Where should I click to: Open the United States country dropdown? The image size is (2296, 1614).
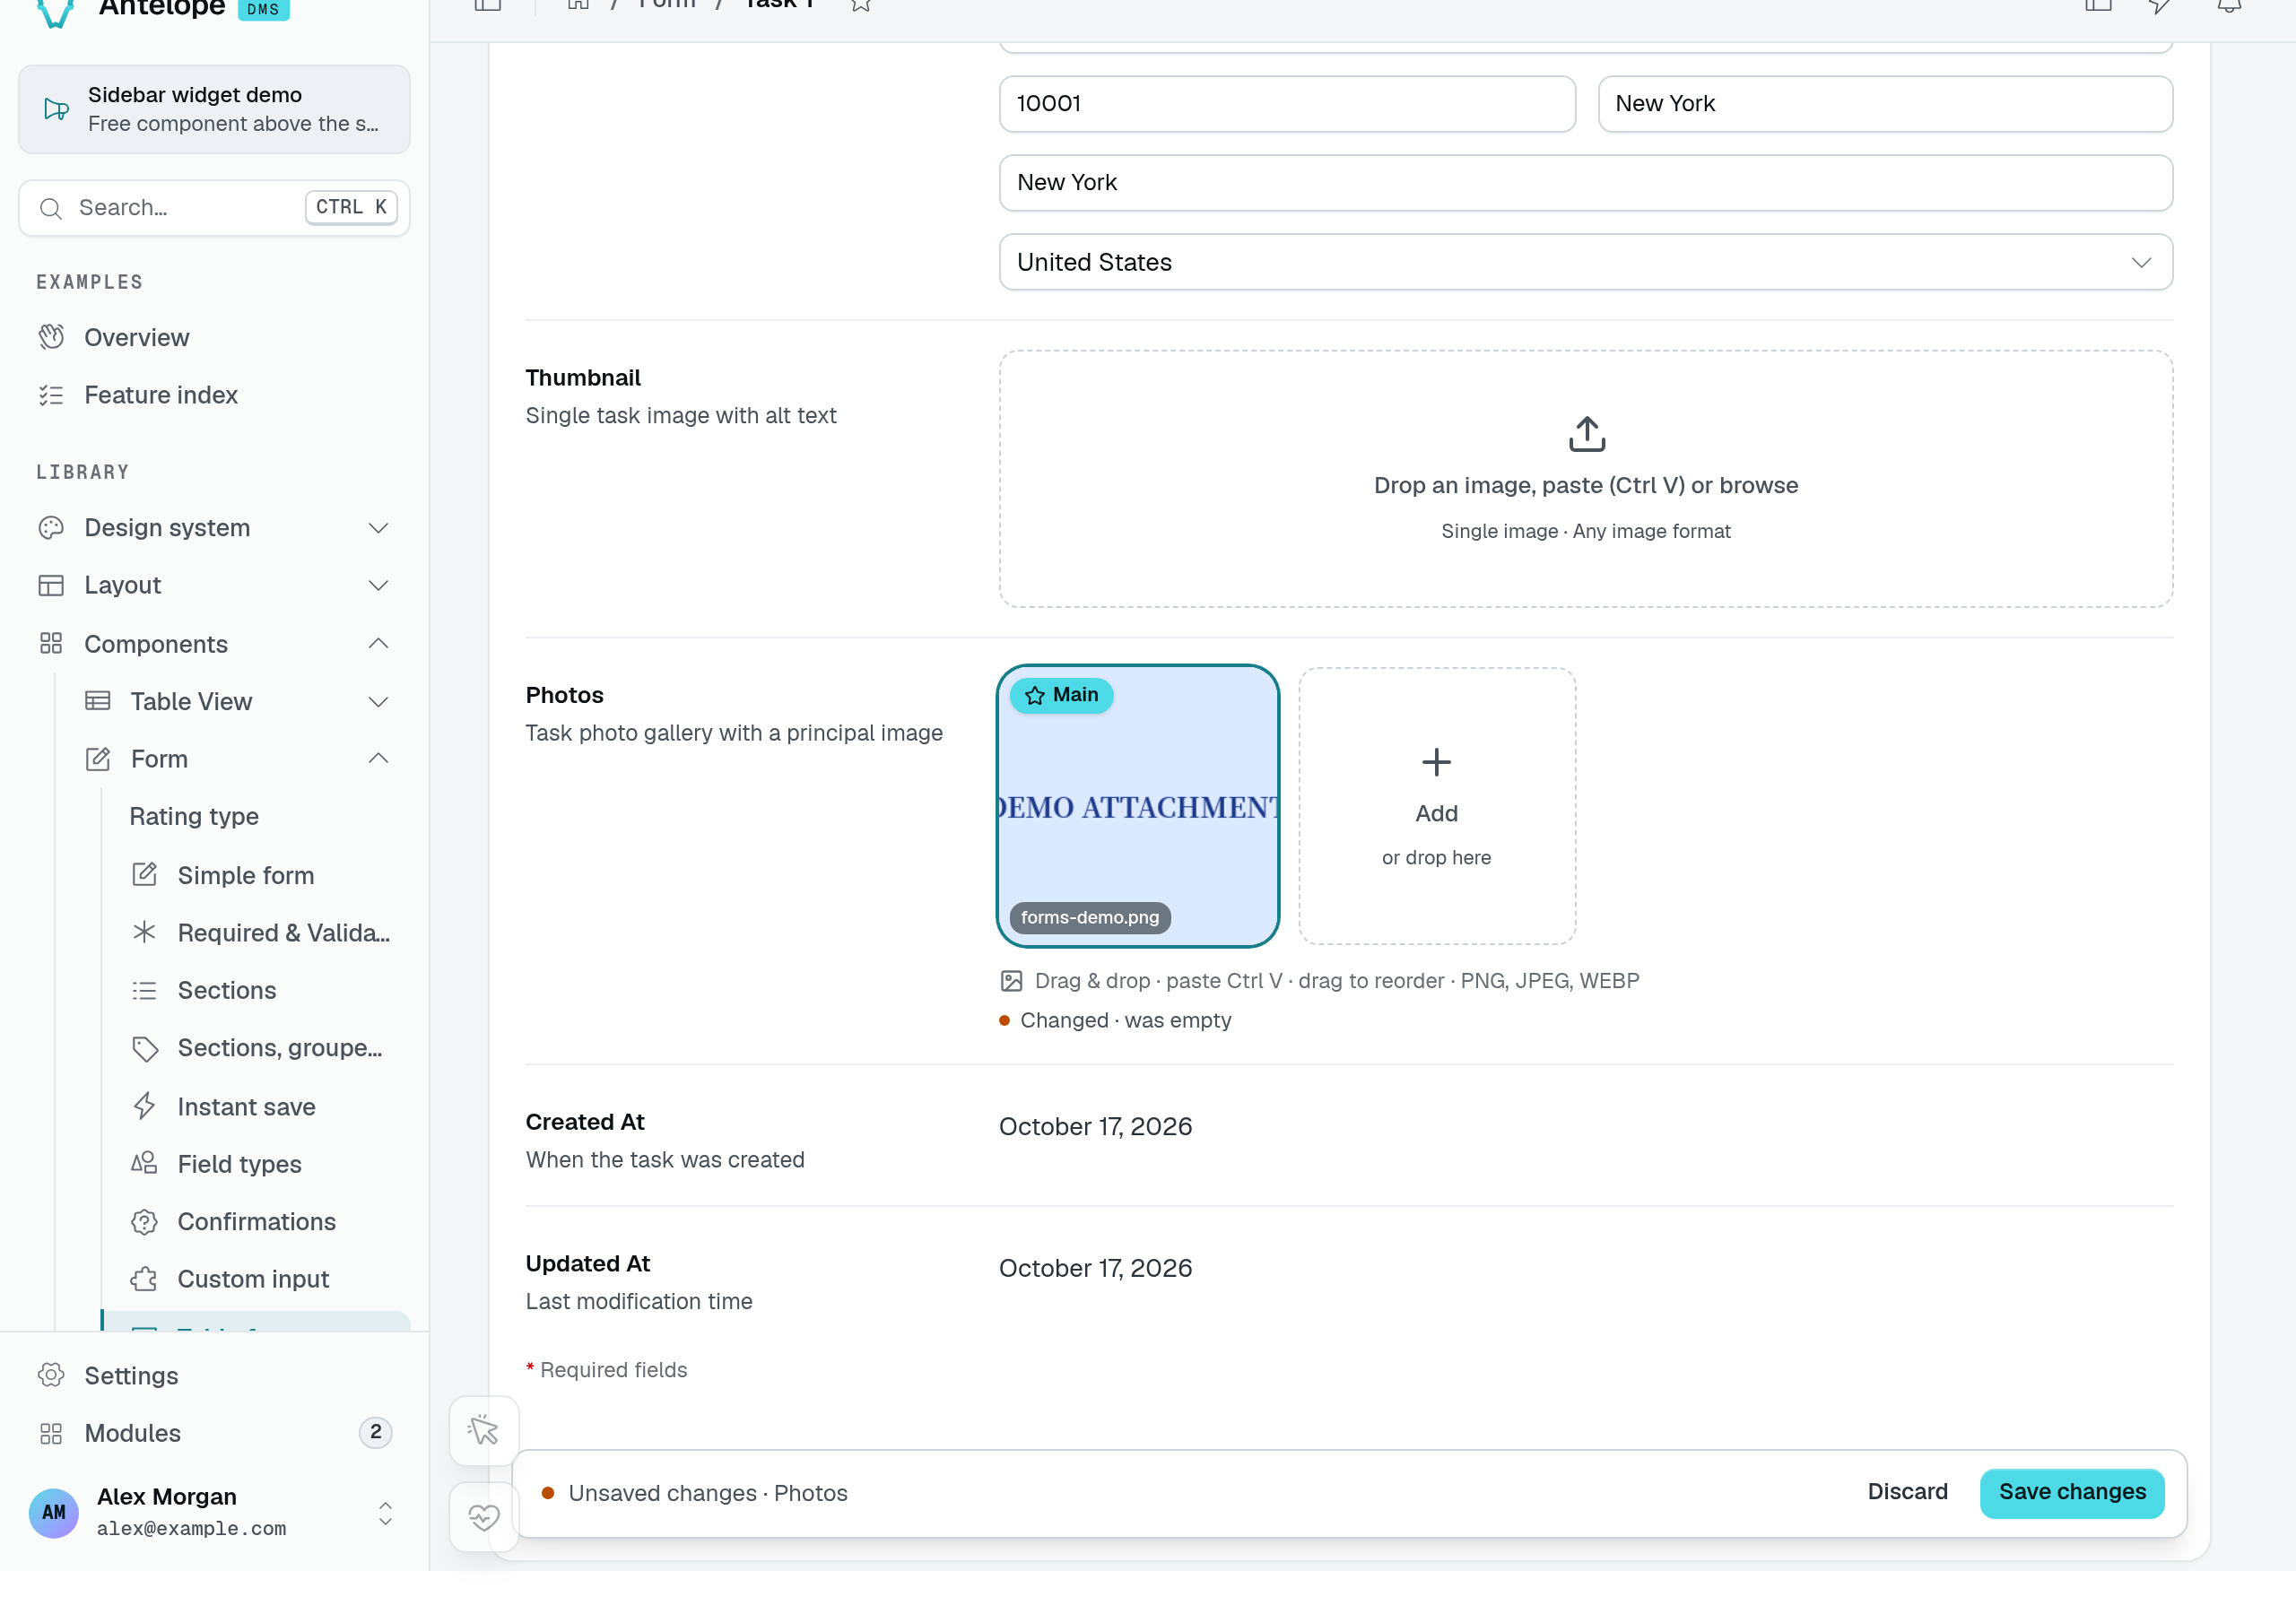click(1585, 262)
